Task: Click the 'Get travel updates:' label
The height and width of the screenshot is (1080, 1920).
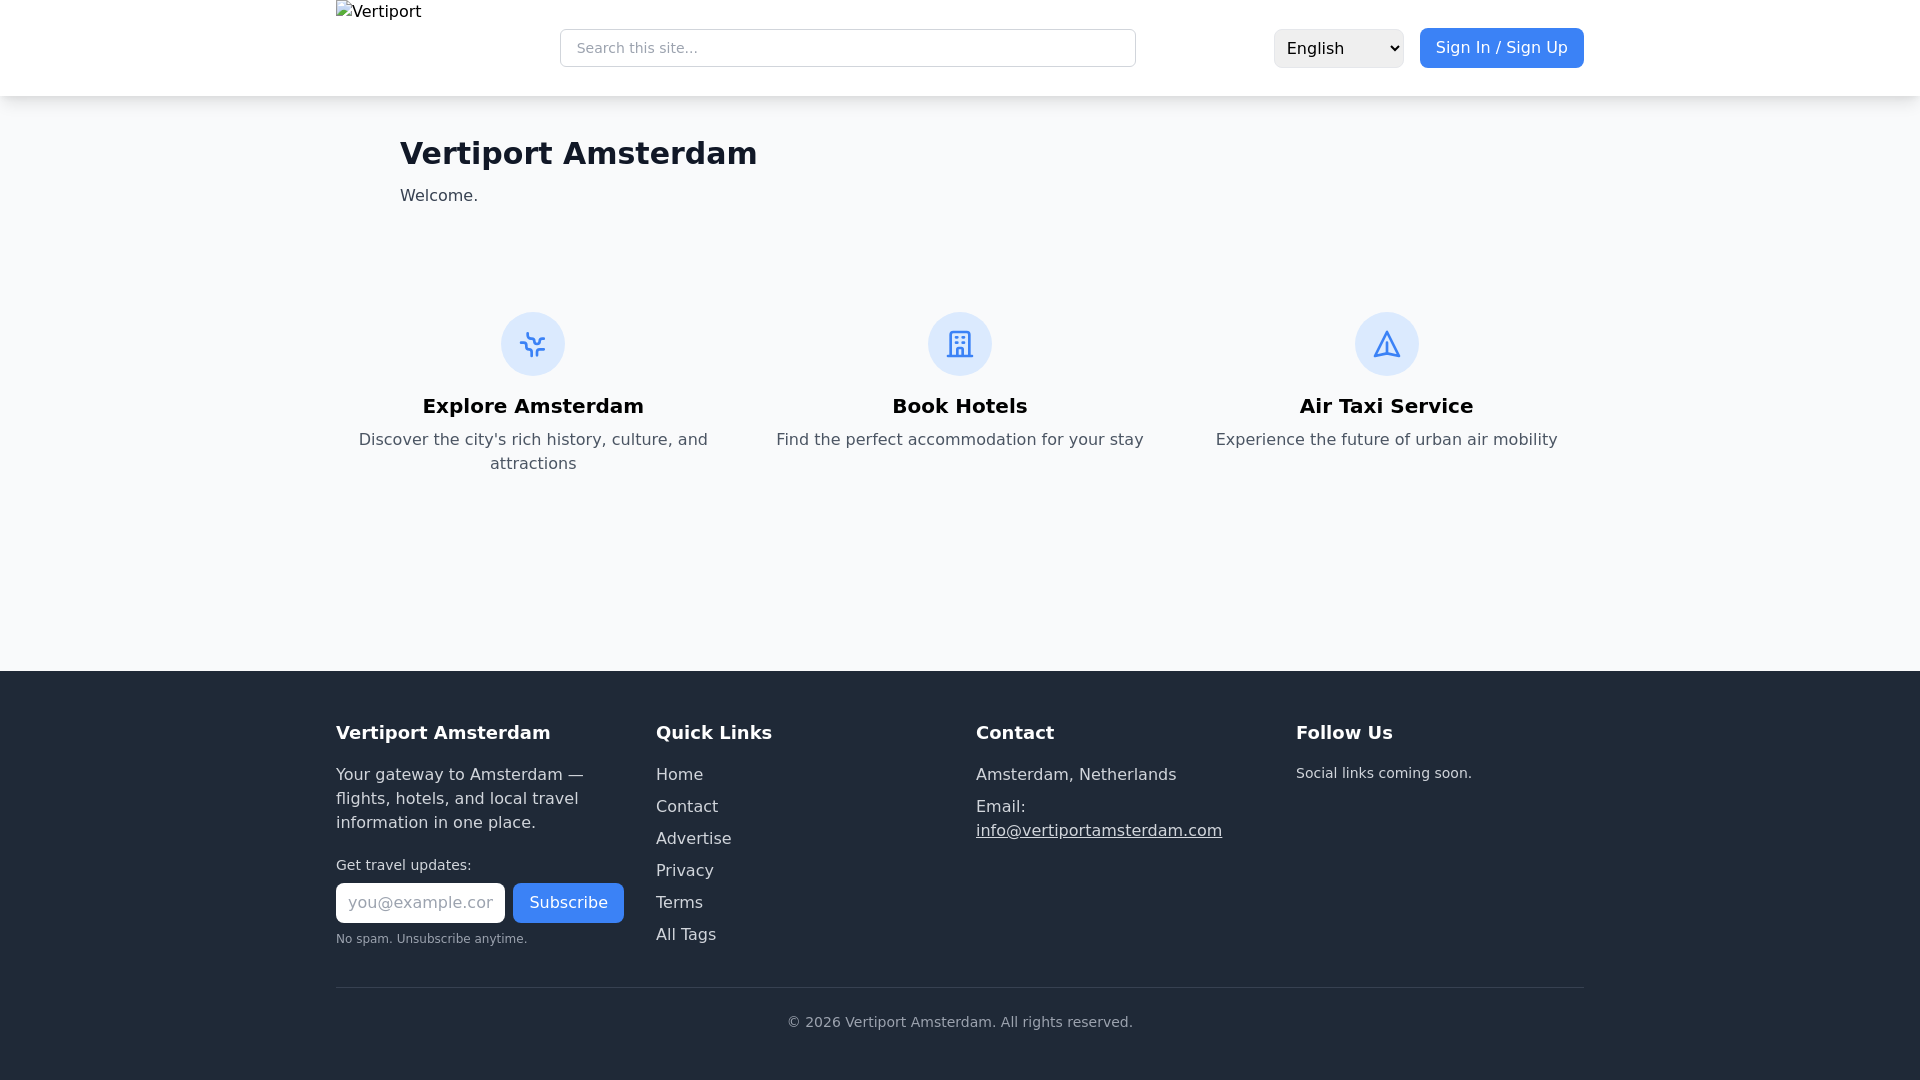Action: [x=404, y=865]
